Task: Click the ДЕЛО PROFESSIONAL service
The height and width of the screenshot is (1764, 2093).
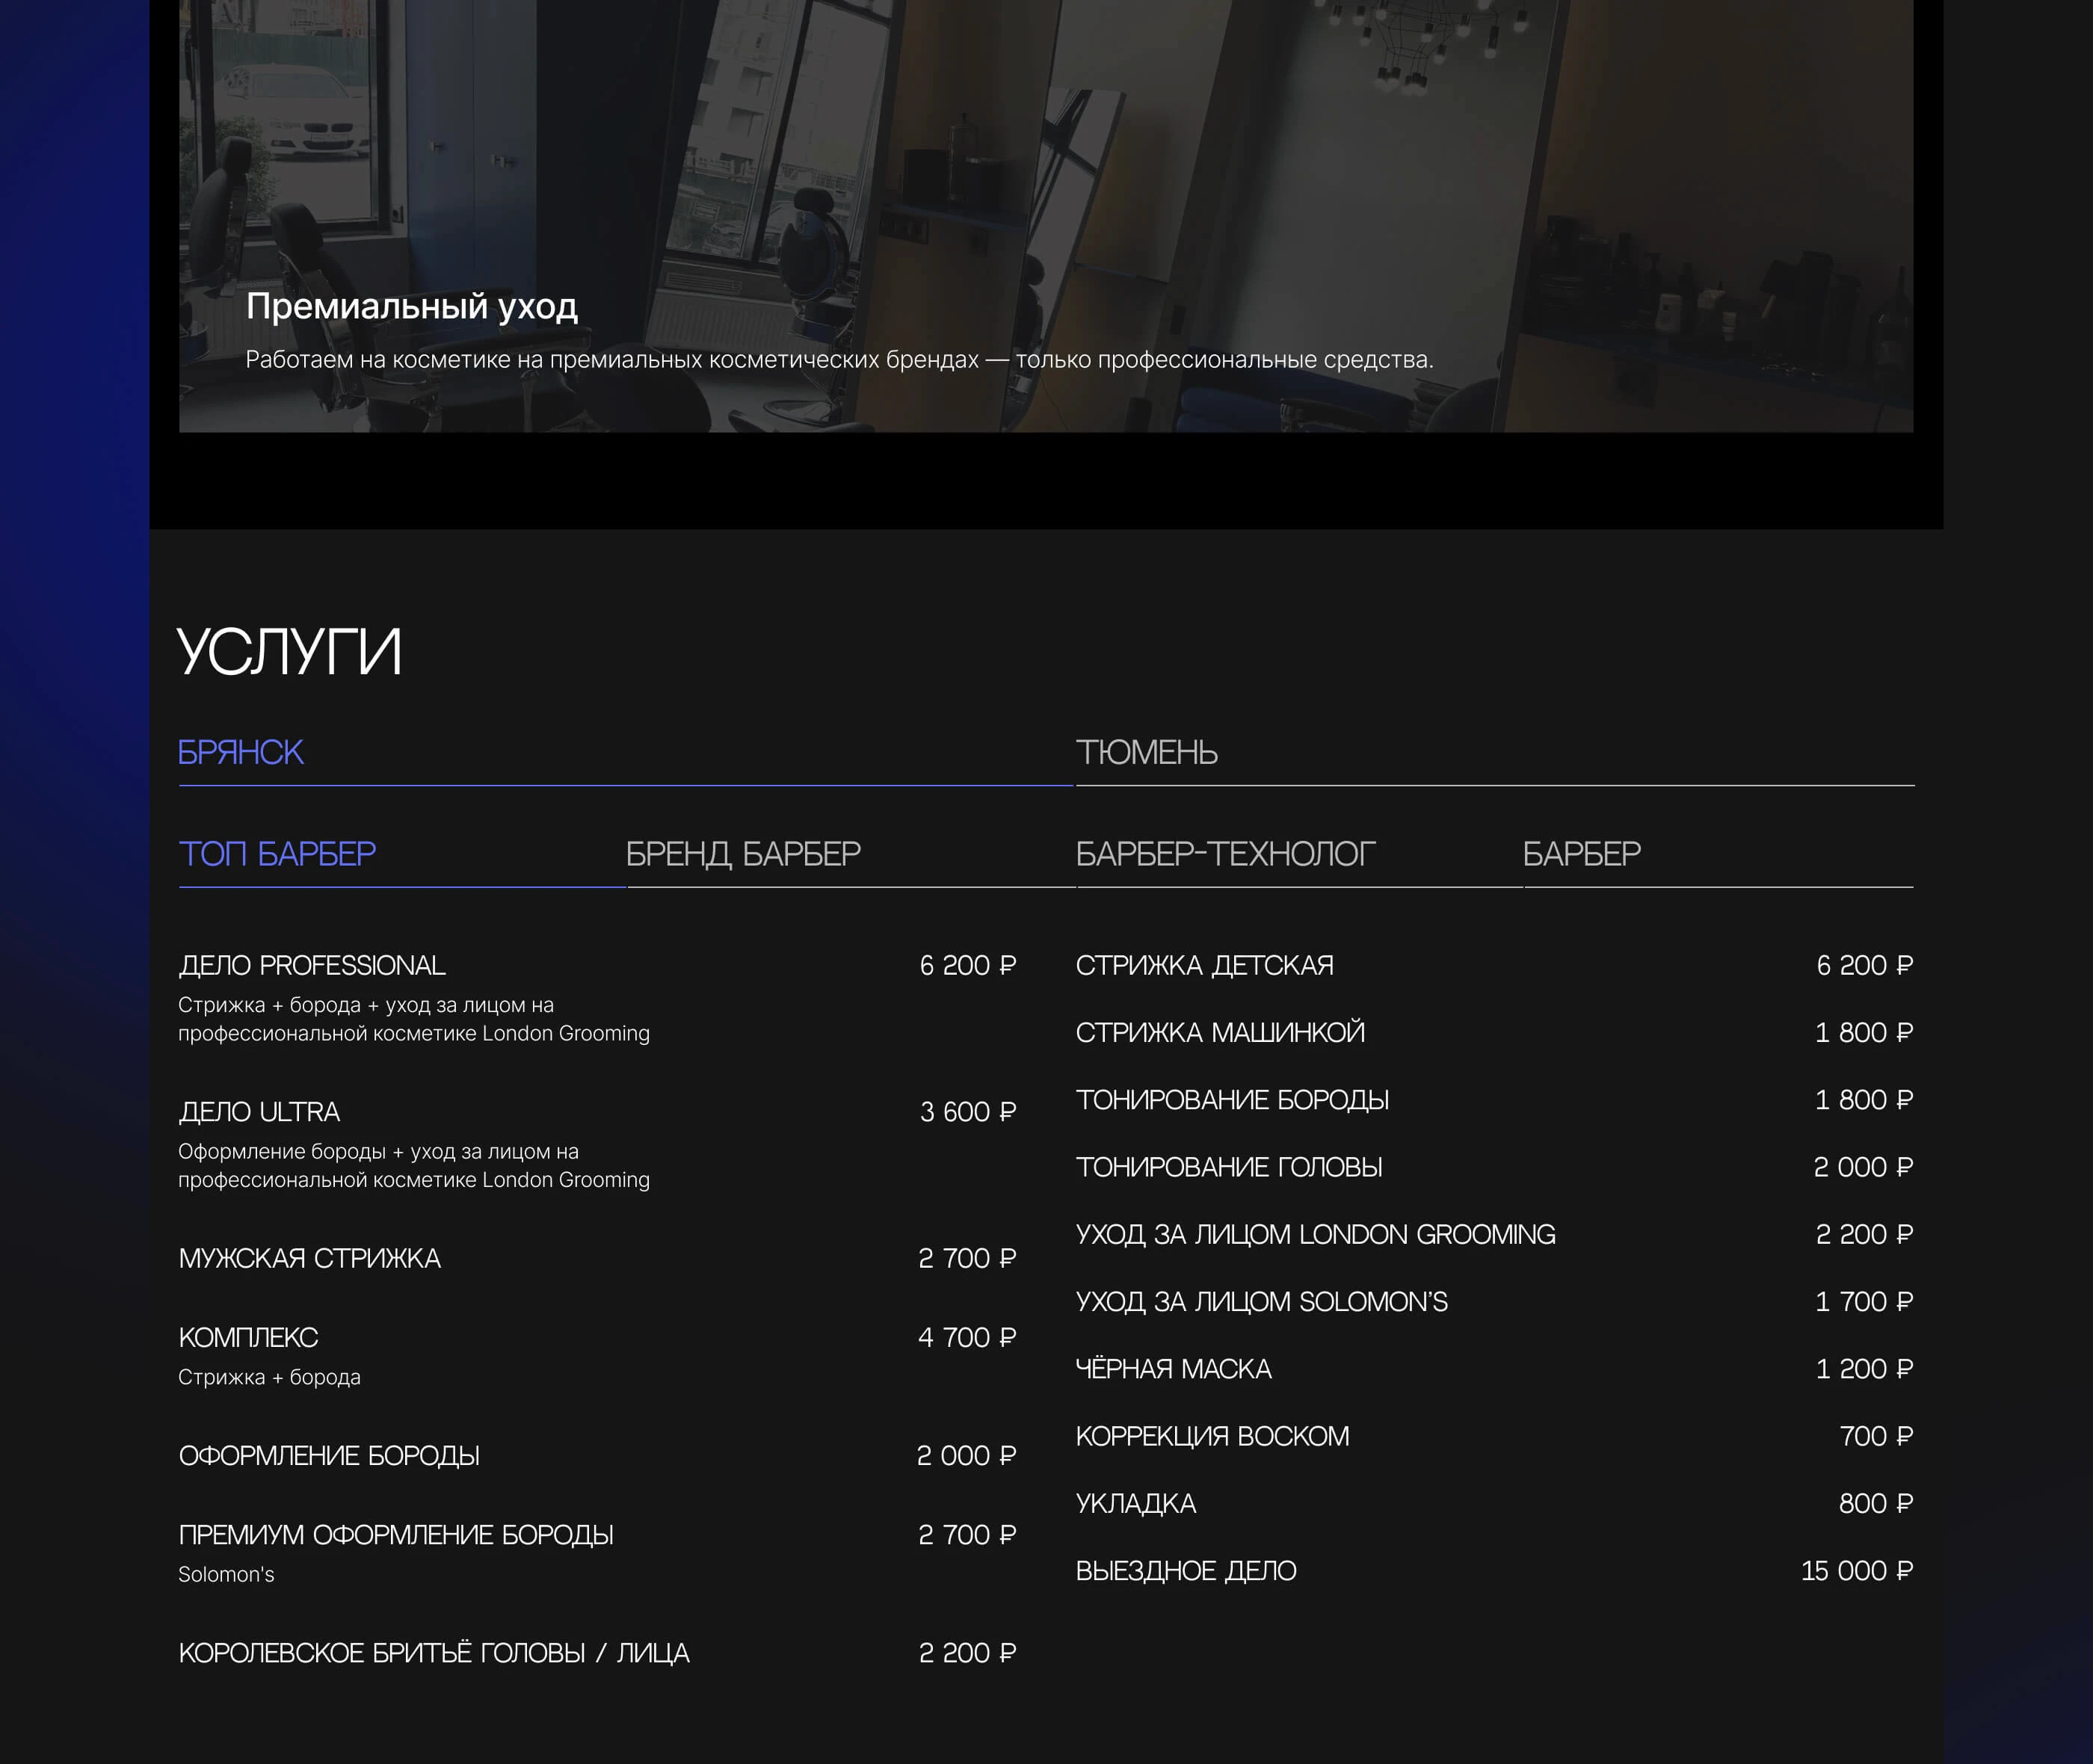Action: tap(312, 965)
